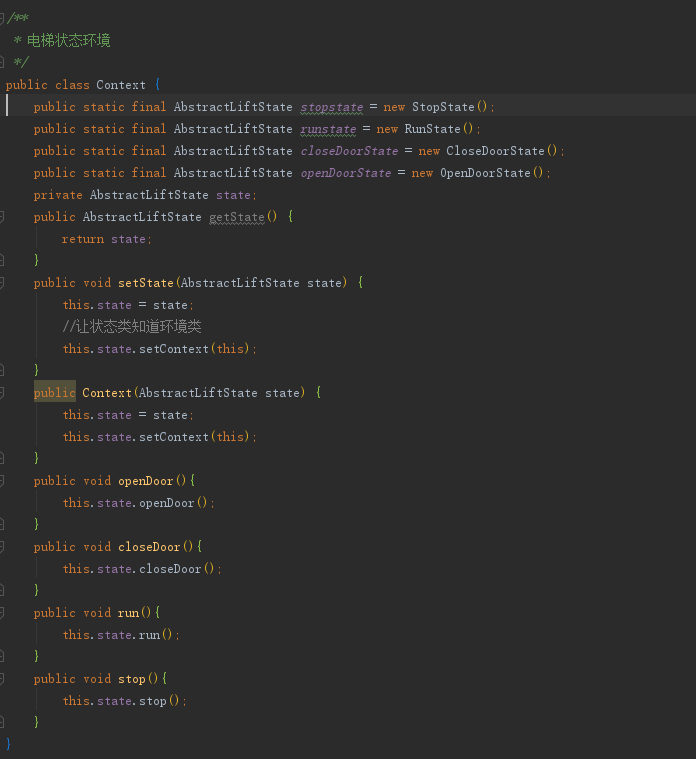Click the this.state.closeDoor() call
The image size is (696, 759).
pos(138,569)
